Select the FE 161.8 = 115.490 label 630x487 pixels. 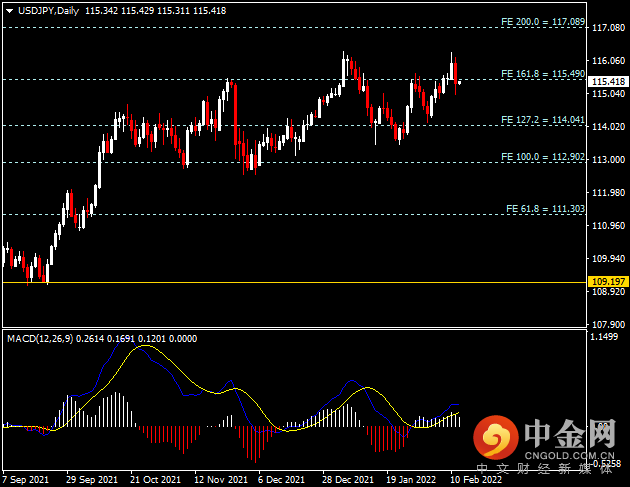543,74
